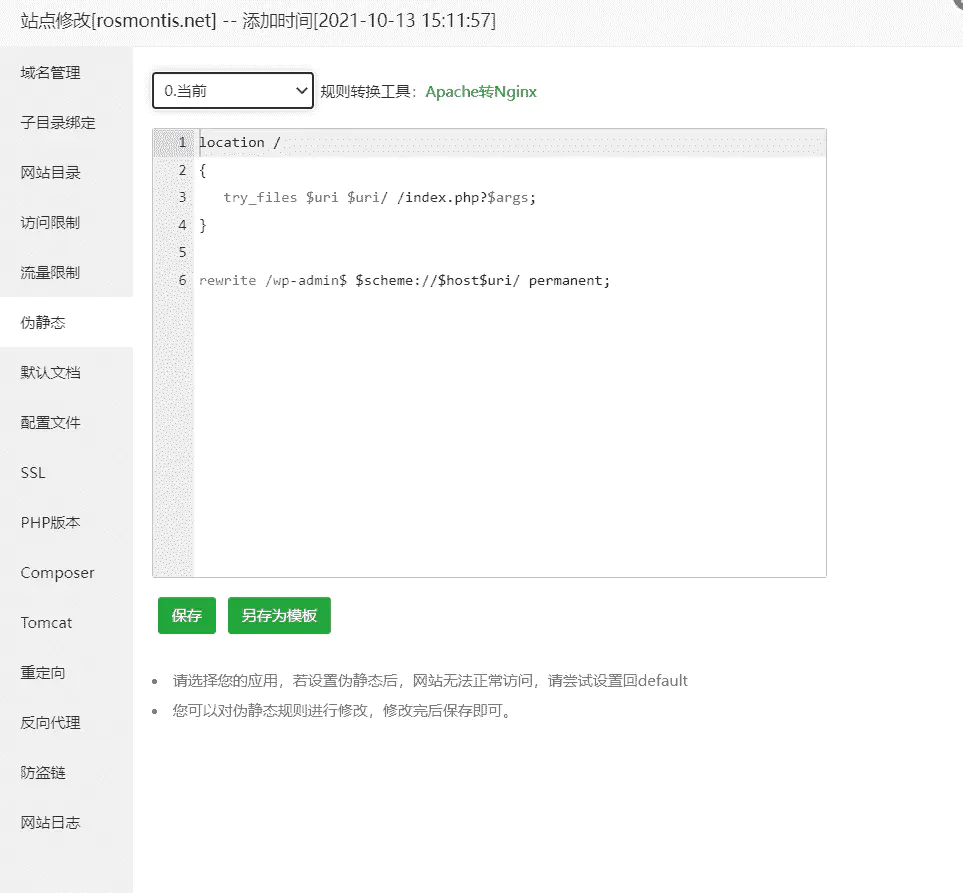
Task: Click the closing brace on line 4
Action: tap(203, 225)
